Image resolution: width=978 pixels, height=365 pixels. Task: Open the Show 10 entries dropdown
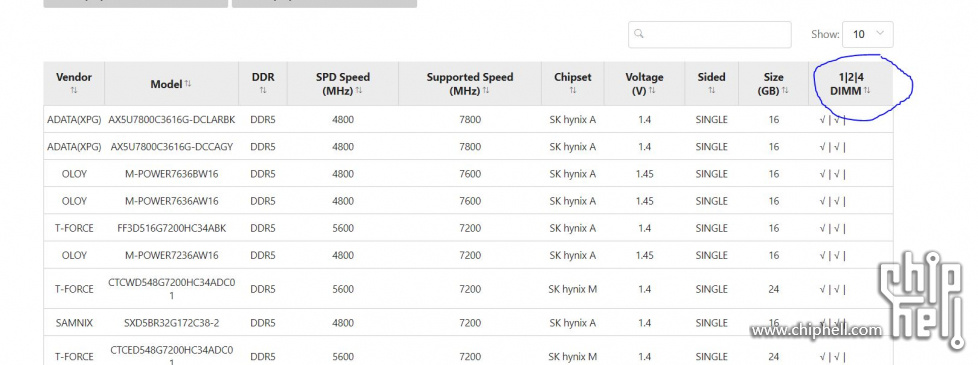pos(868,34)
